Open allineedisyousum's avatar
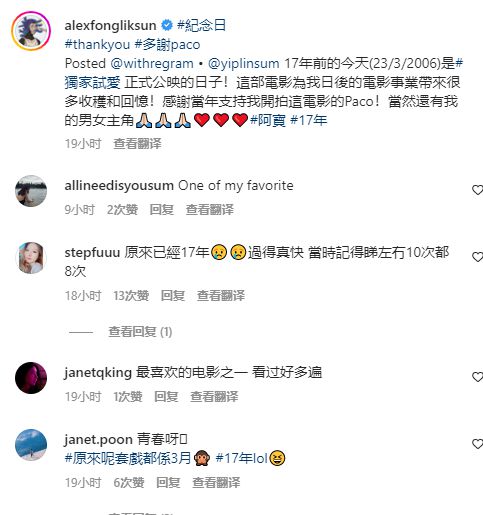 [31, 191]
